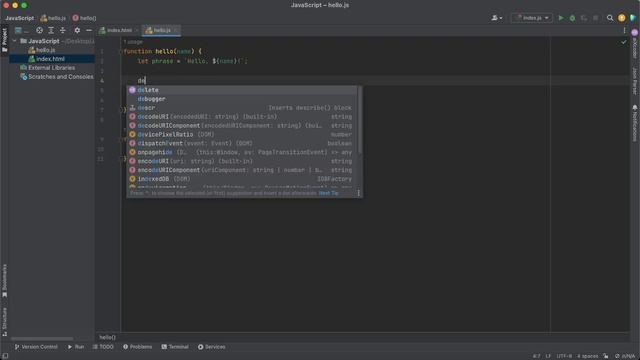Open the orange IDE updates avatar icon

pyautogui.click(x=622, y=18)
